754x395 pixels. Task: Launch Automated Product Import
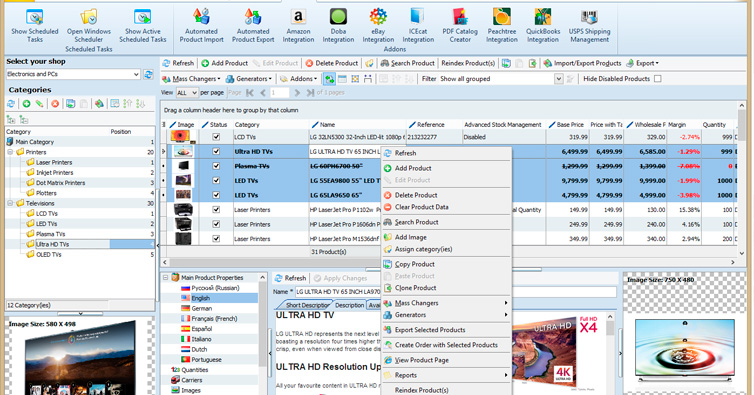[x=201, y=26]
